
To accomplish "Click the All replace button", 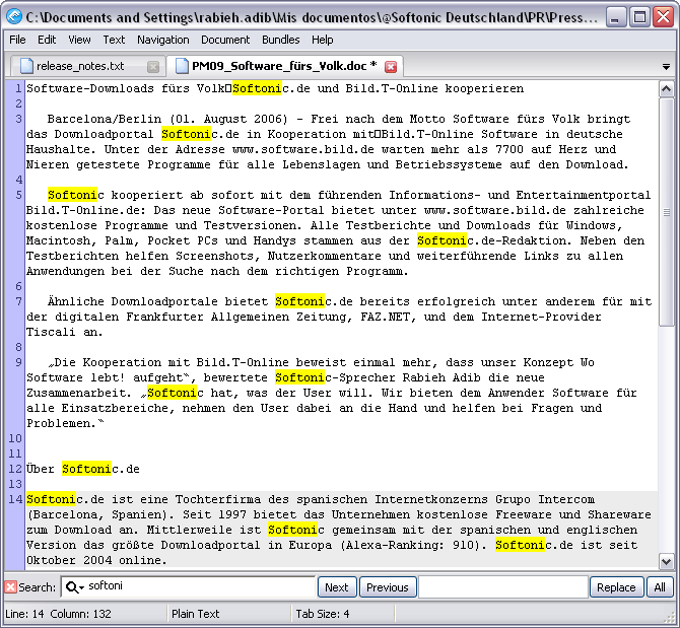I will point(660,587).
